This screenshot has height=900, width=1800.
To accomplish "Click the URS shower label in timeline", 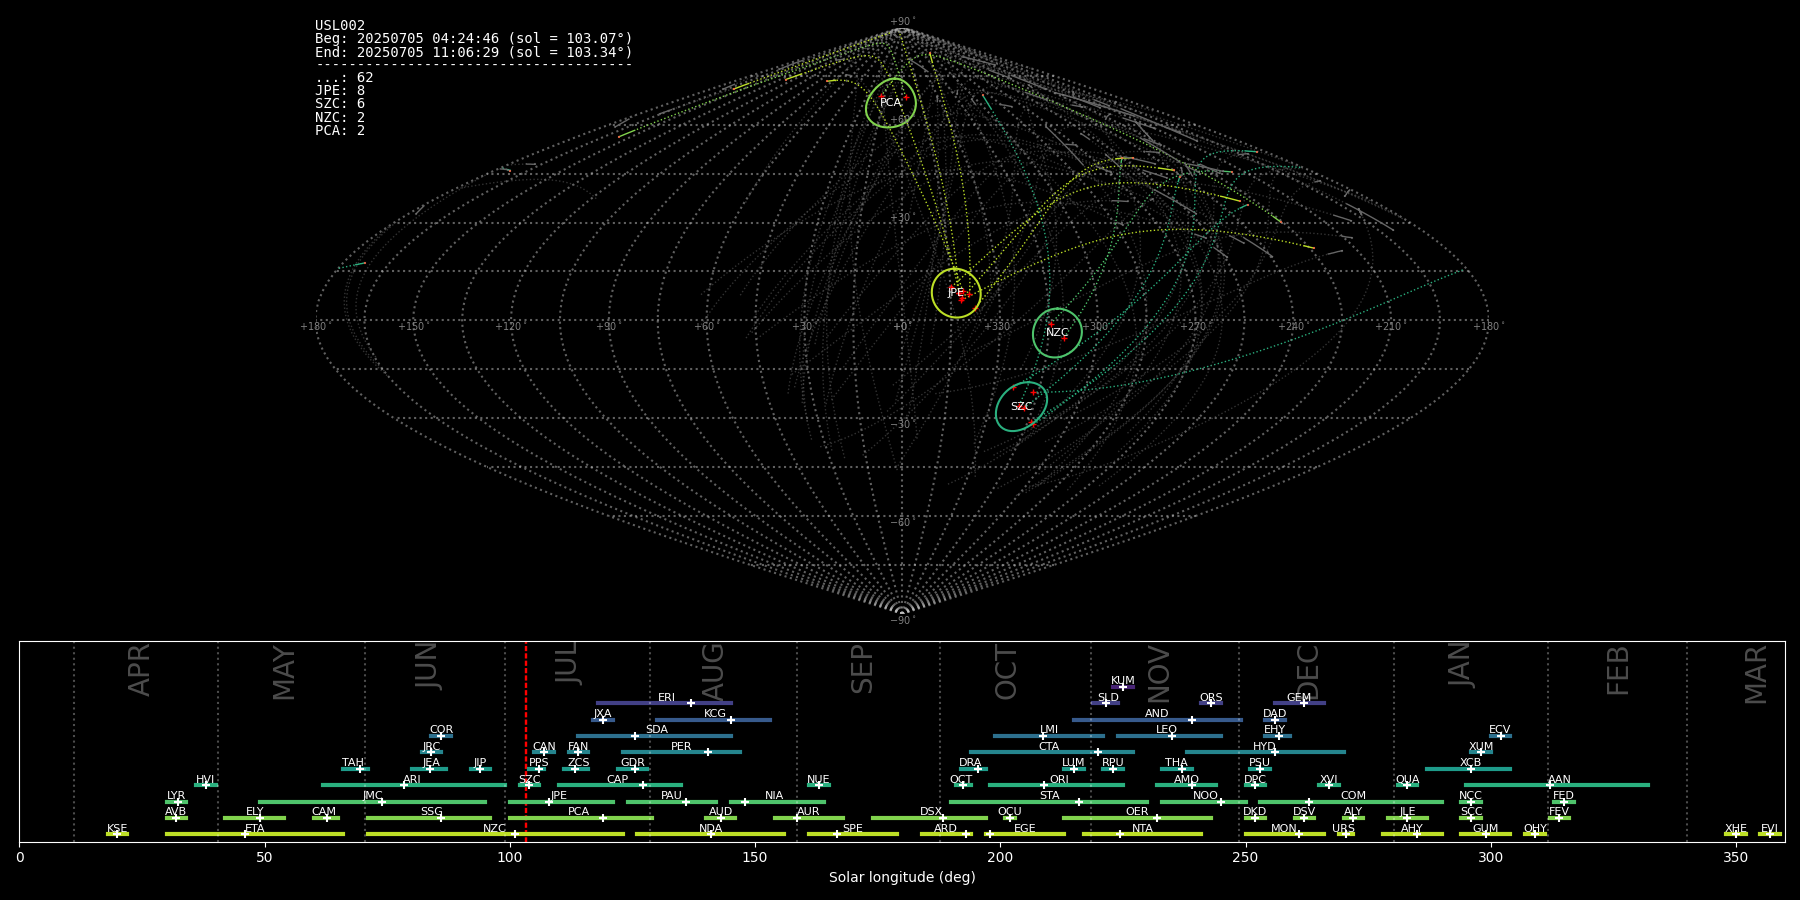I will (1343, 829).
